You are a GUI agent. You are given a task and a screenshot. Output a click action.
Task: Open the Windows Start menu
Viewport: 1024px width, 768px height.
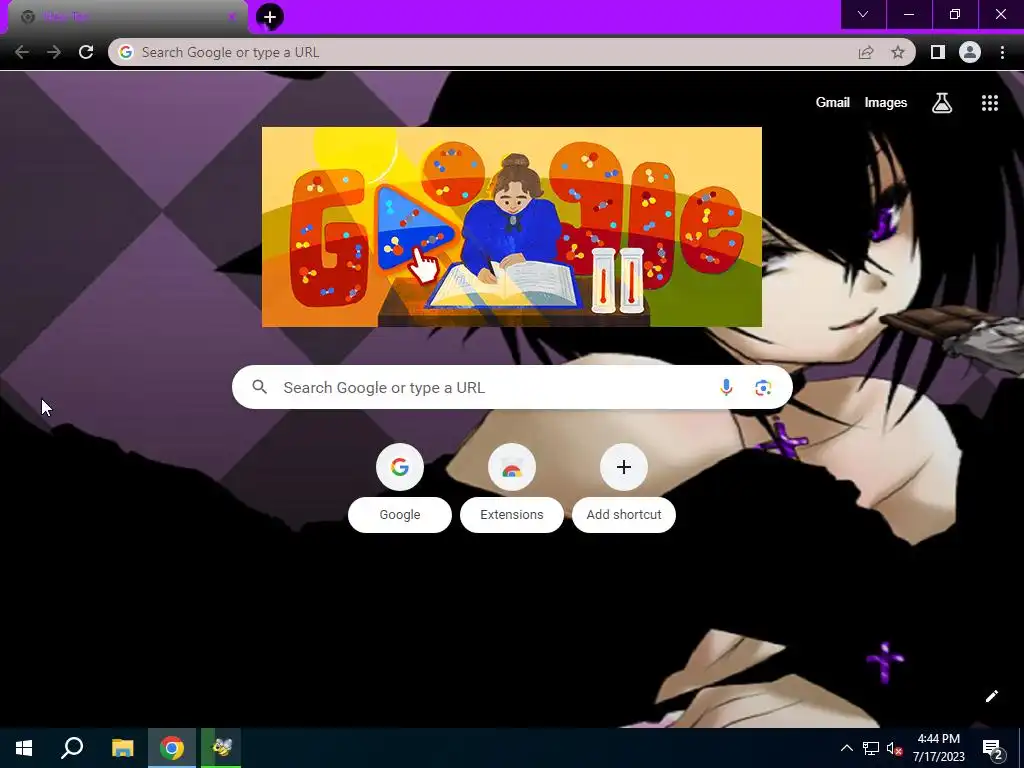[x=24, y=748]
